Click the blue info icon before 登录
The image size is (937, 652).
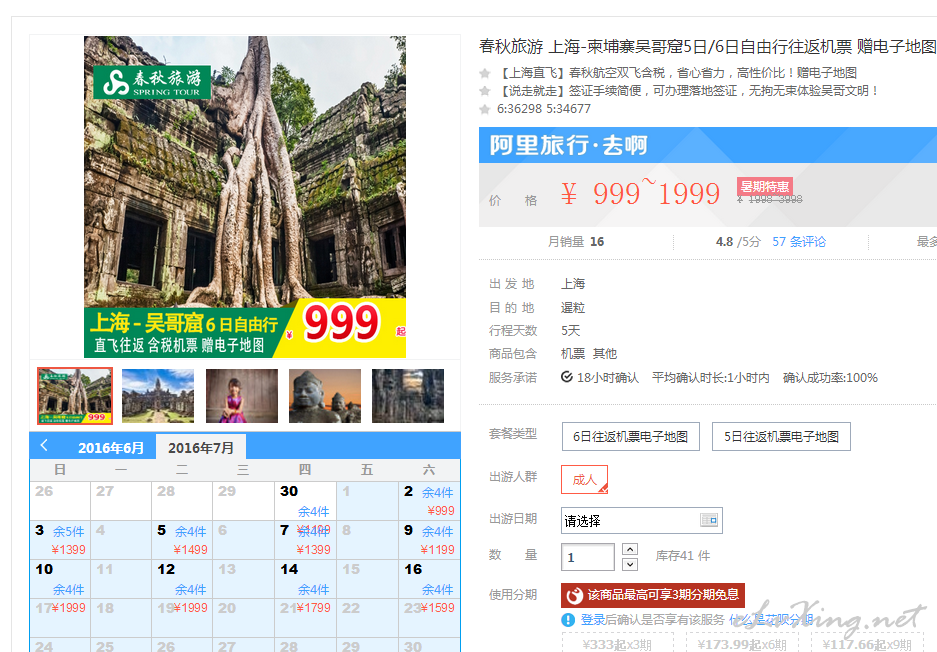click(x=568, y=620)
